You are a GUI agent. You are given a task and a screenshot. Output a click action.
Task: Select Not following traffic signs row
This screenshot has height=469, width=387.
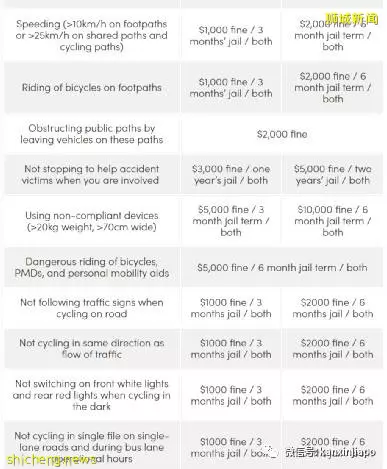tap(194, 308)
